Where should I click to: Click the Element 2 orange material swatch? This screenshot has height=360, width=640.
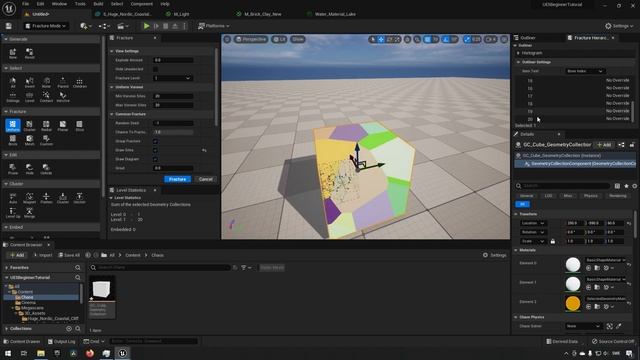[x=573, y=303]
